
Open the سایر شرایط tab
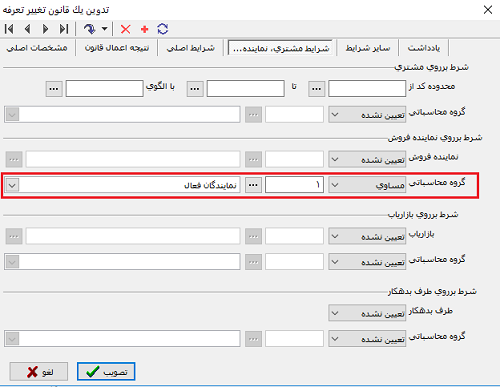(368, 48)
